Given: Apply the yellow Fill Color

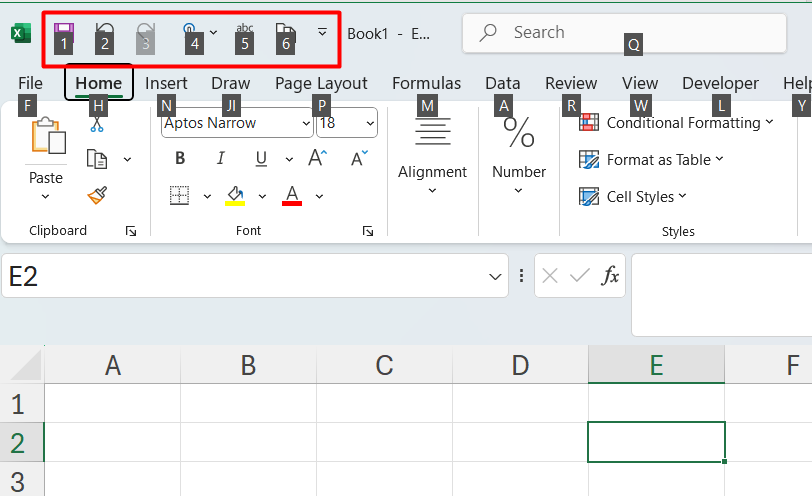Looking at the screenshot, I should click(x=235, y=196).
